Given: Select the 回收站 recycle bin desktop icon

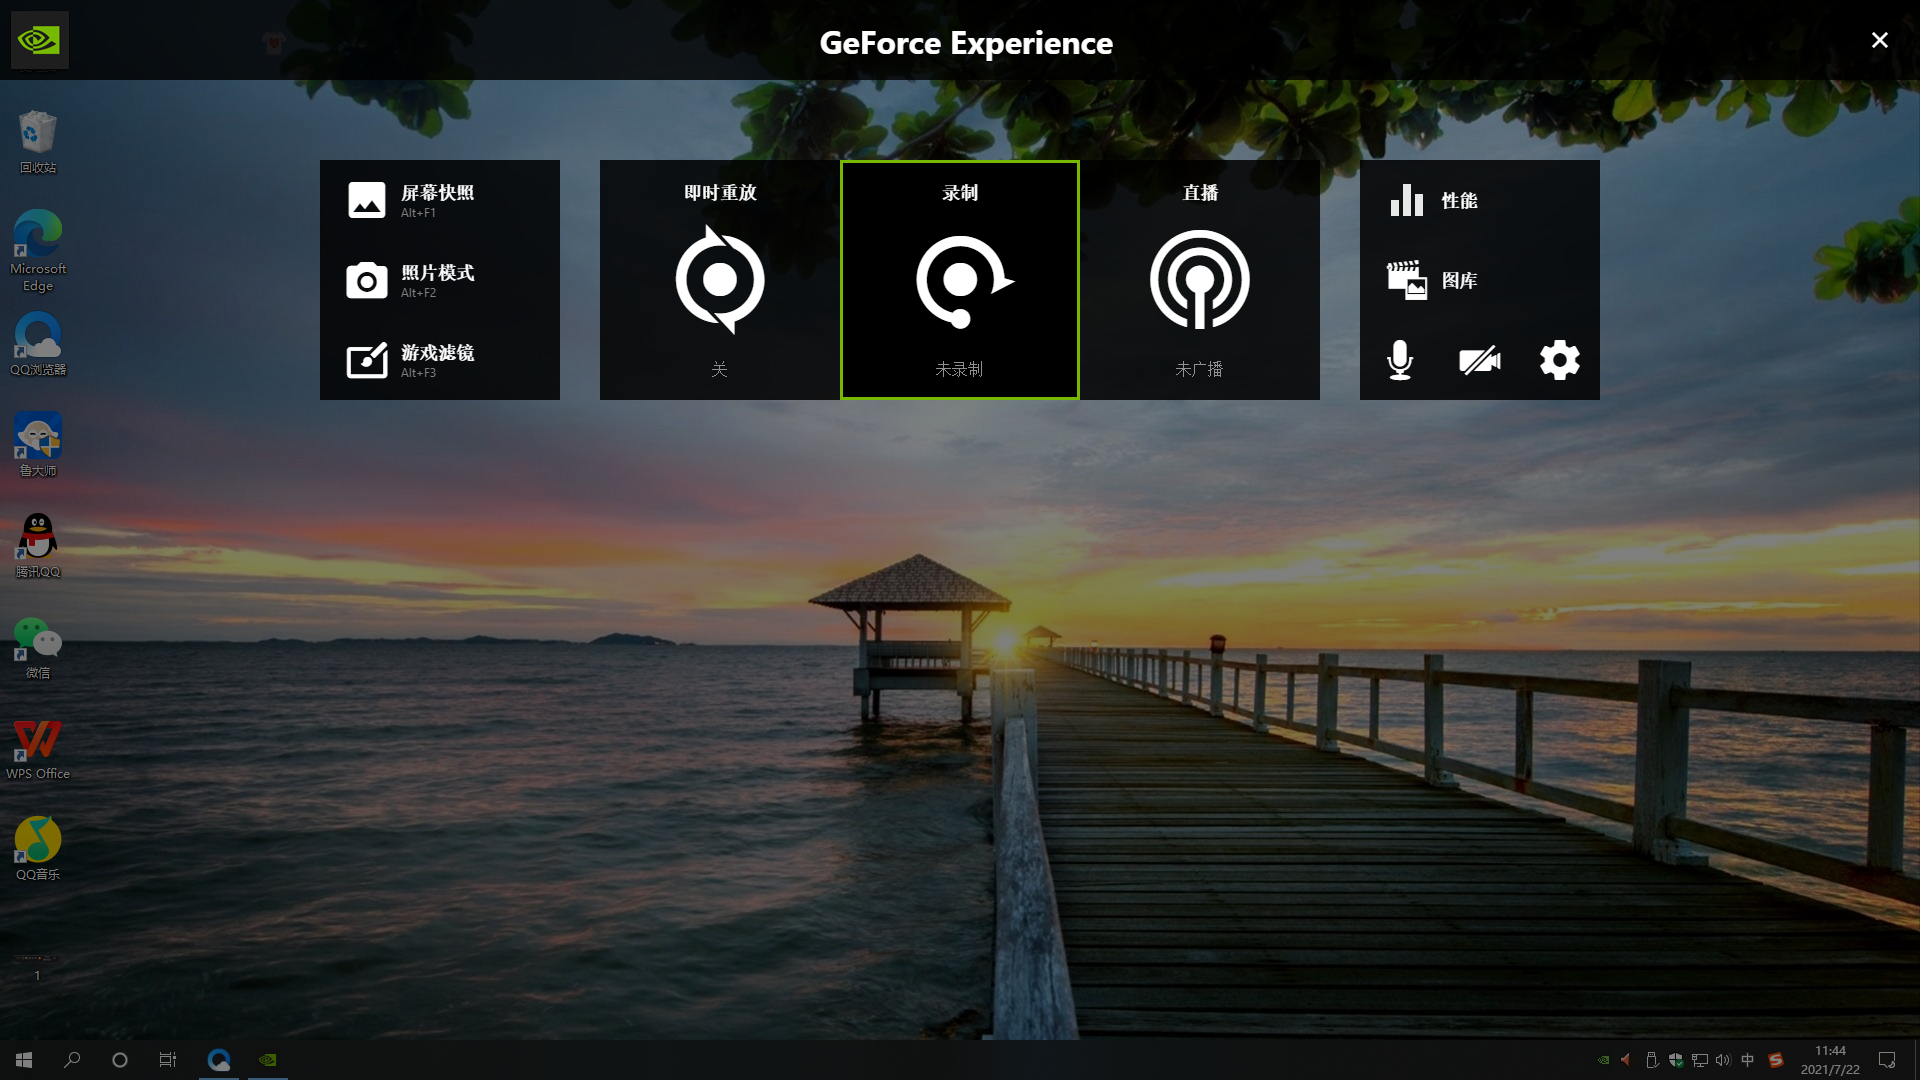Looking at the screenshot, I should (x=38, y=142).
